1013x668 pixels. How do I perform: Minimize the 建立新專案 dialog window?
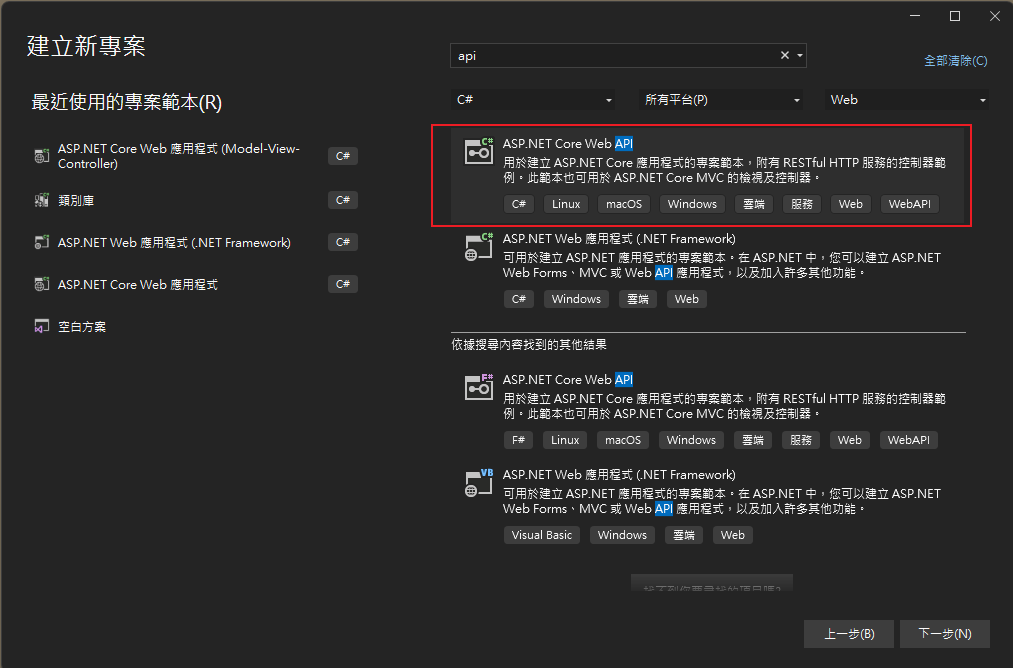(915, 16)
